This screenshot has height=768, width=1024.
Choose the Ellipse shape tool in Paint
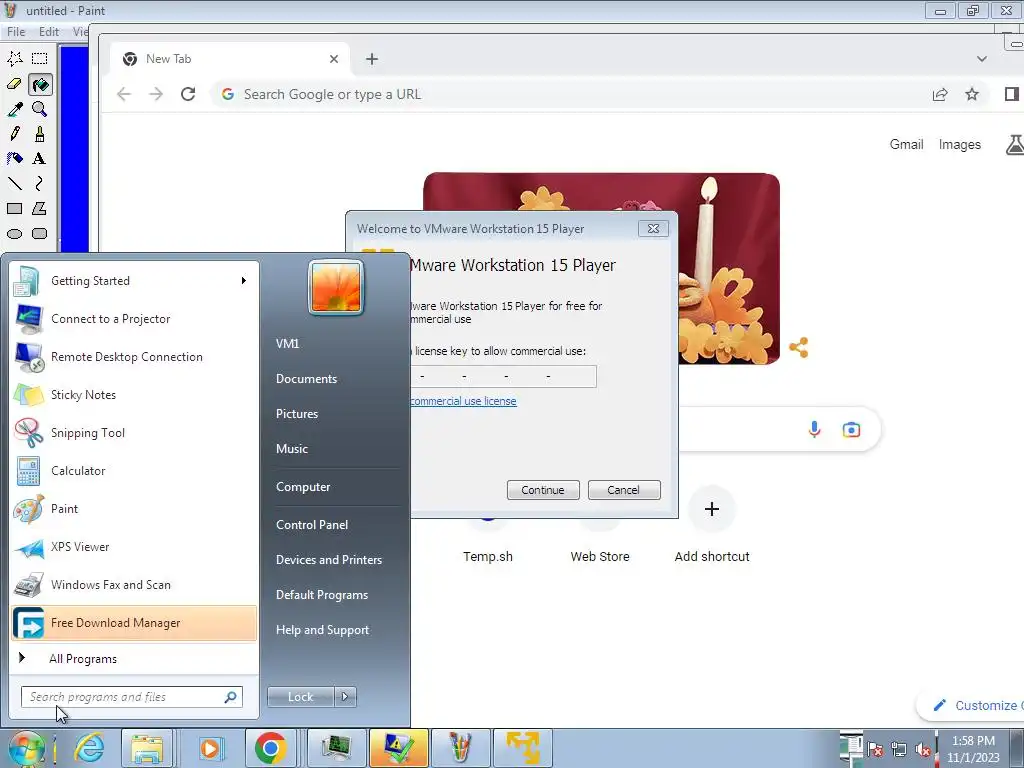[x=14, y=233]
